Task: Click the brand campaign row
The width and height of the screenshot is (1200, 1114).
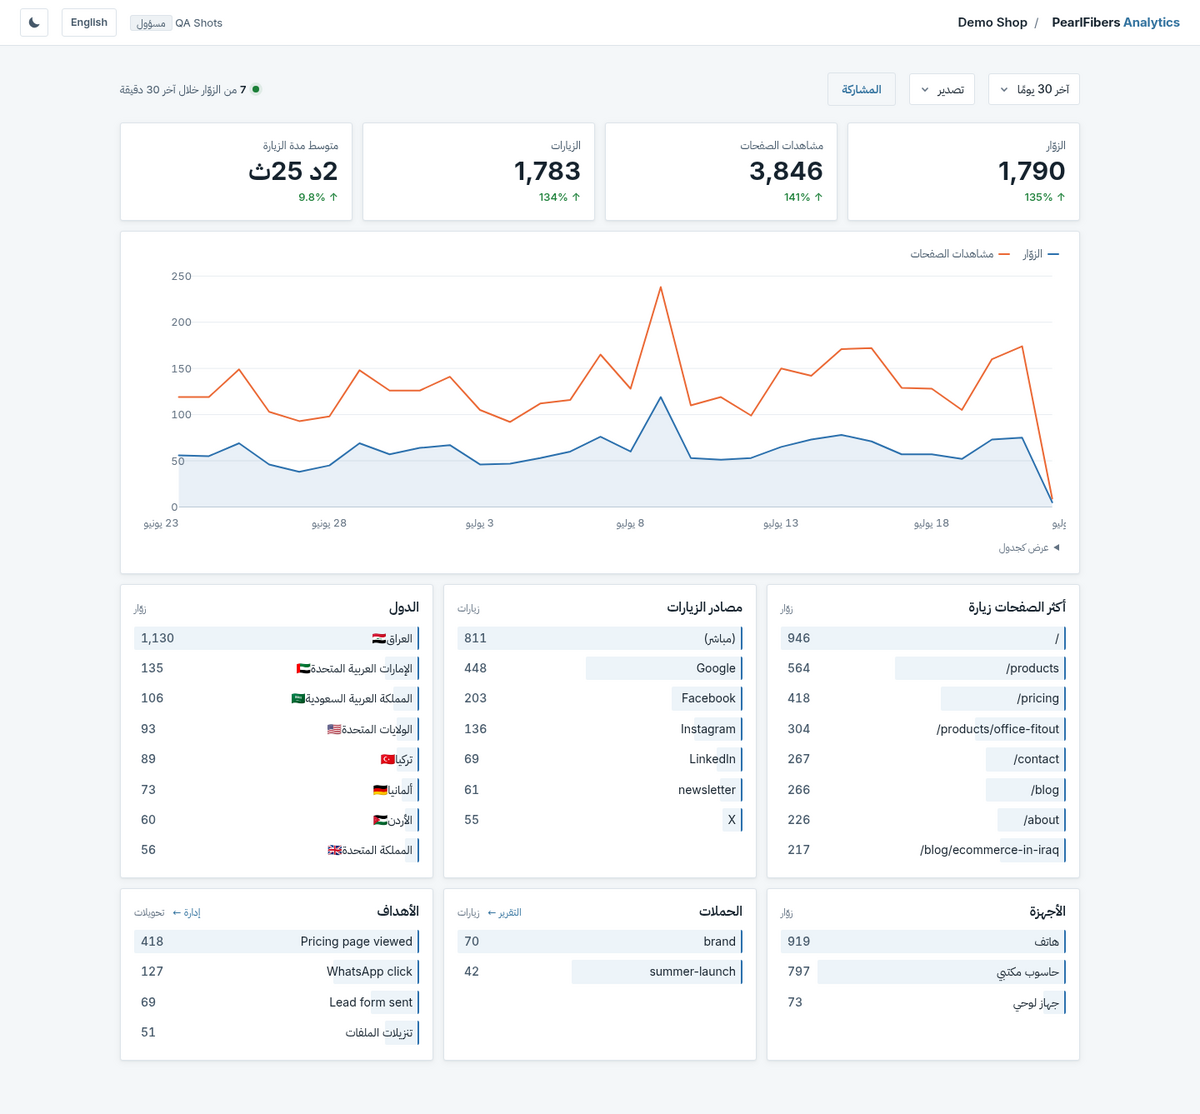Action: 600,941
